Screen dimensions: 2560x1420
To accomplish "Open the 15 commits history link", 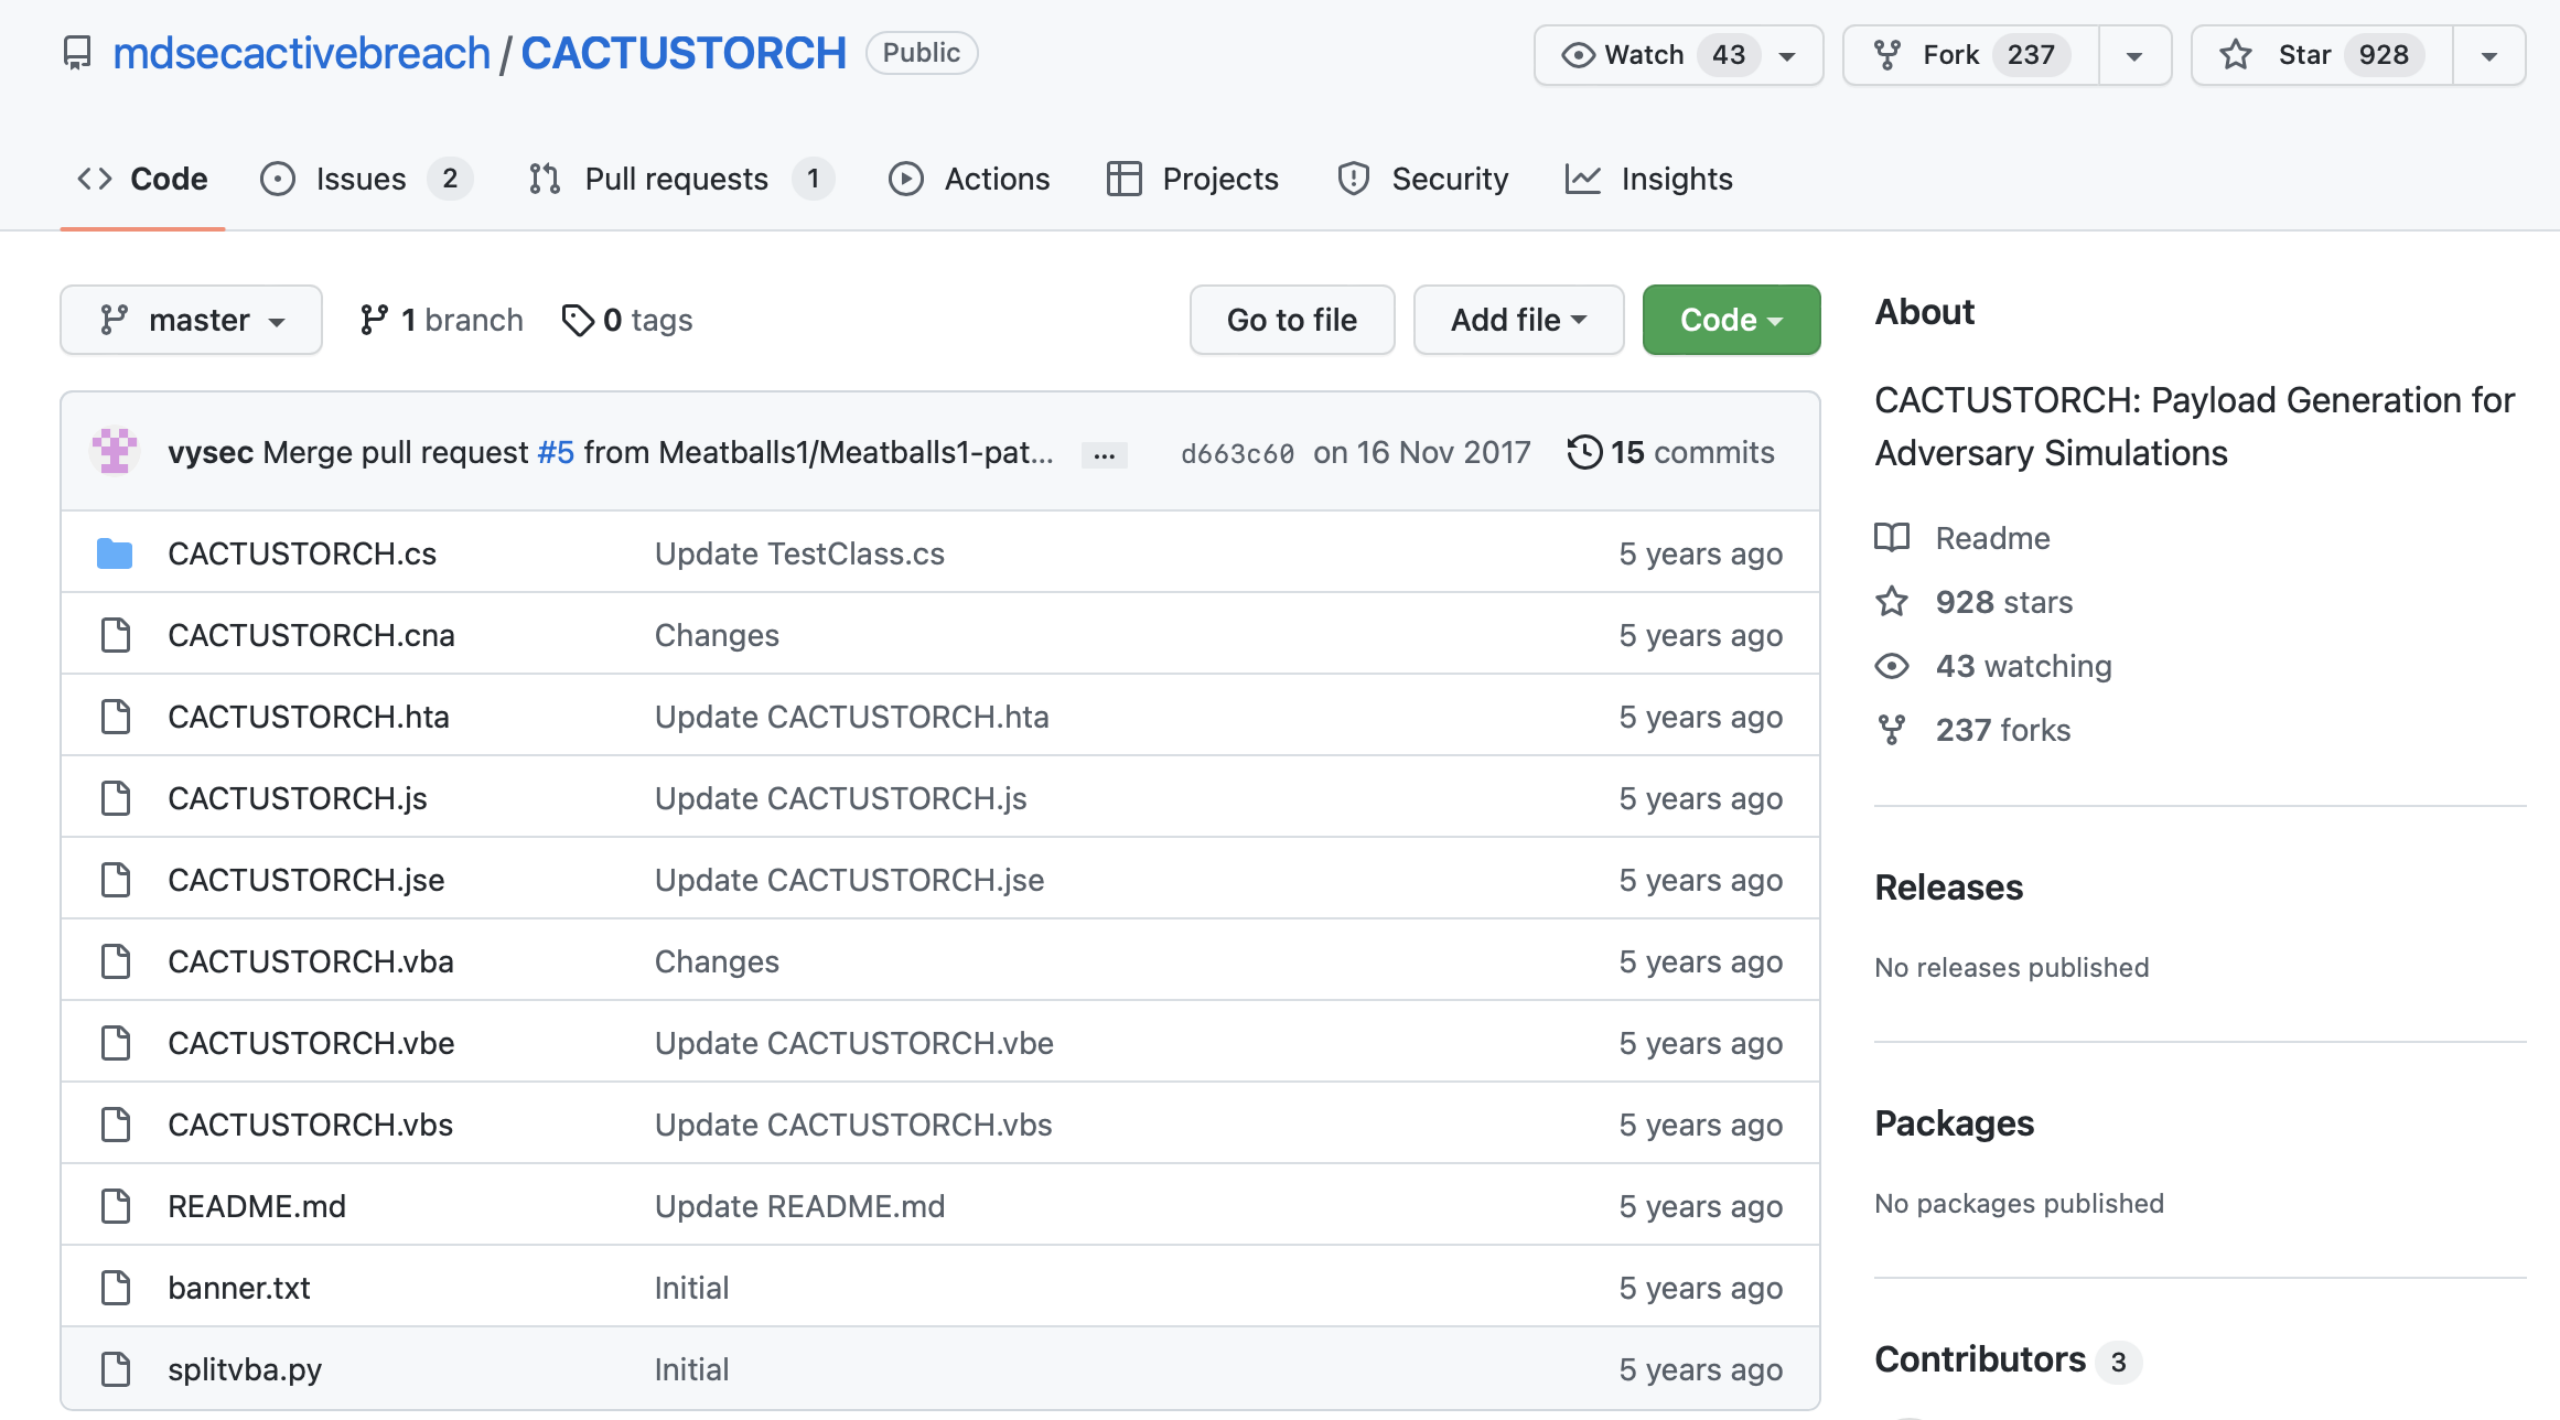I will (1671, 452).
